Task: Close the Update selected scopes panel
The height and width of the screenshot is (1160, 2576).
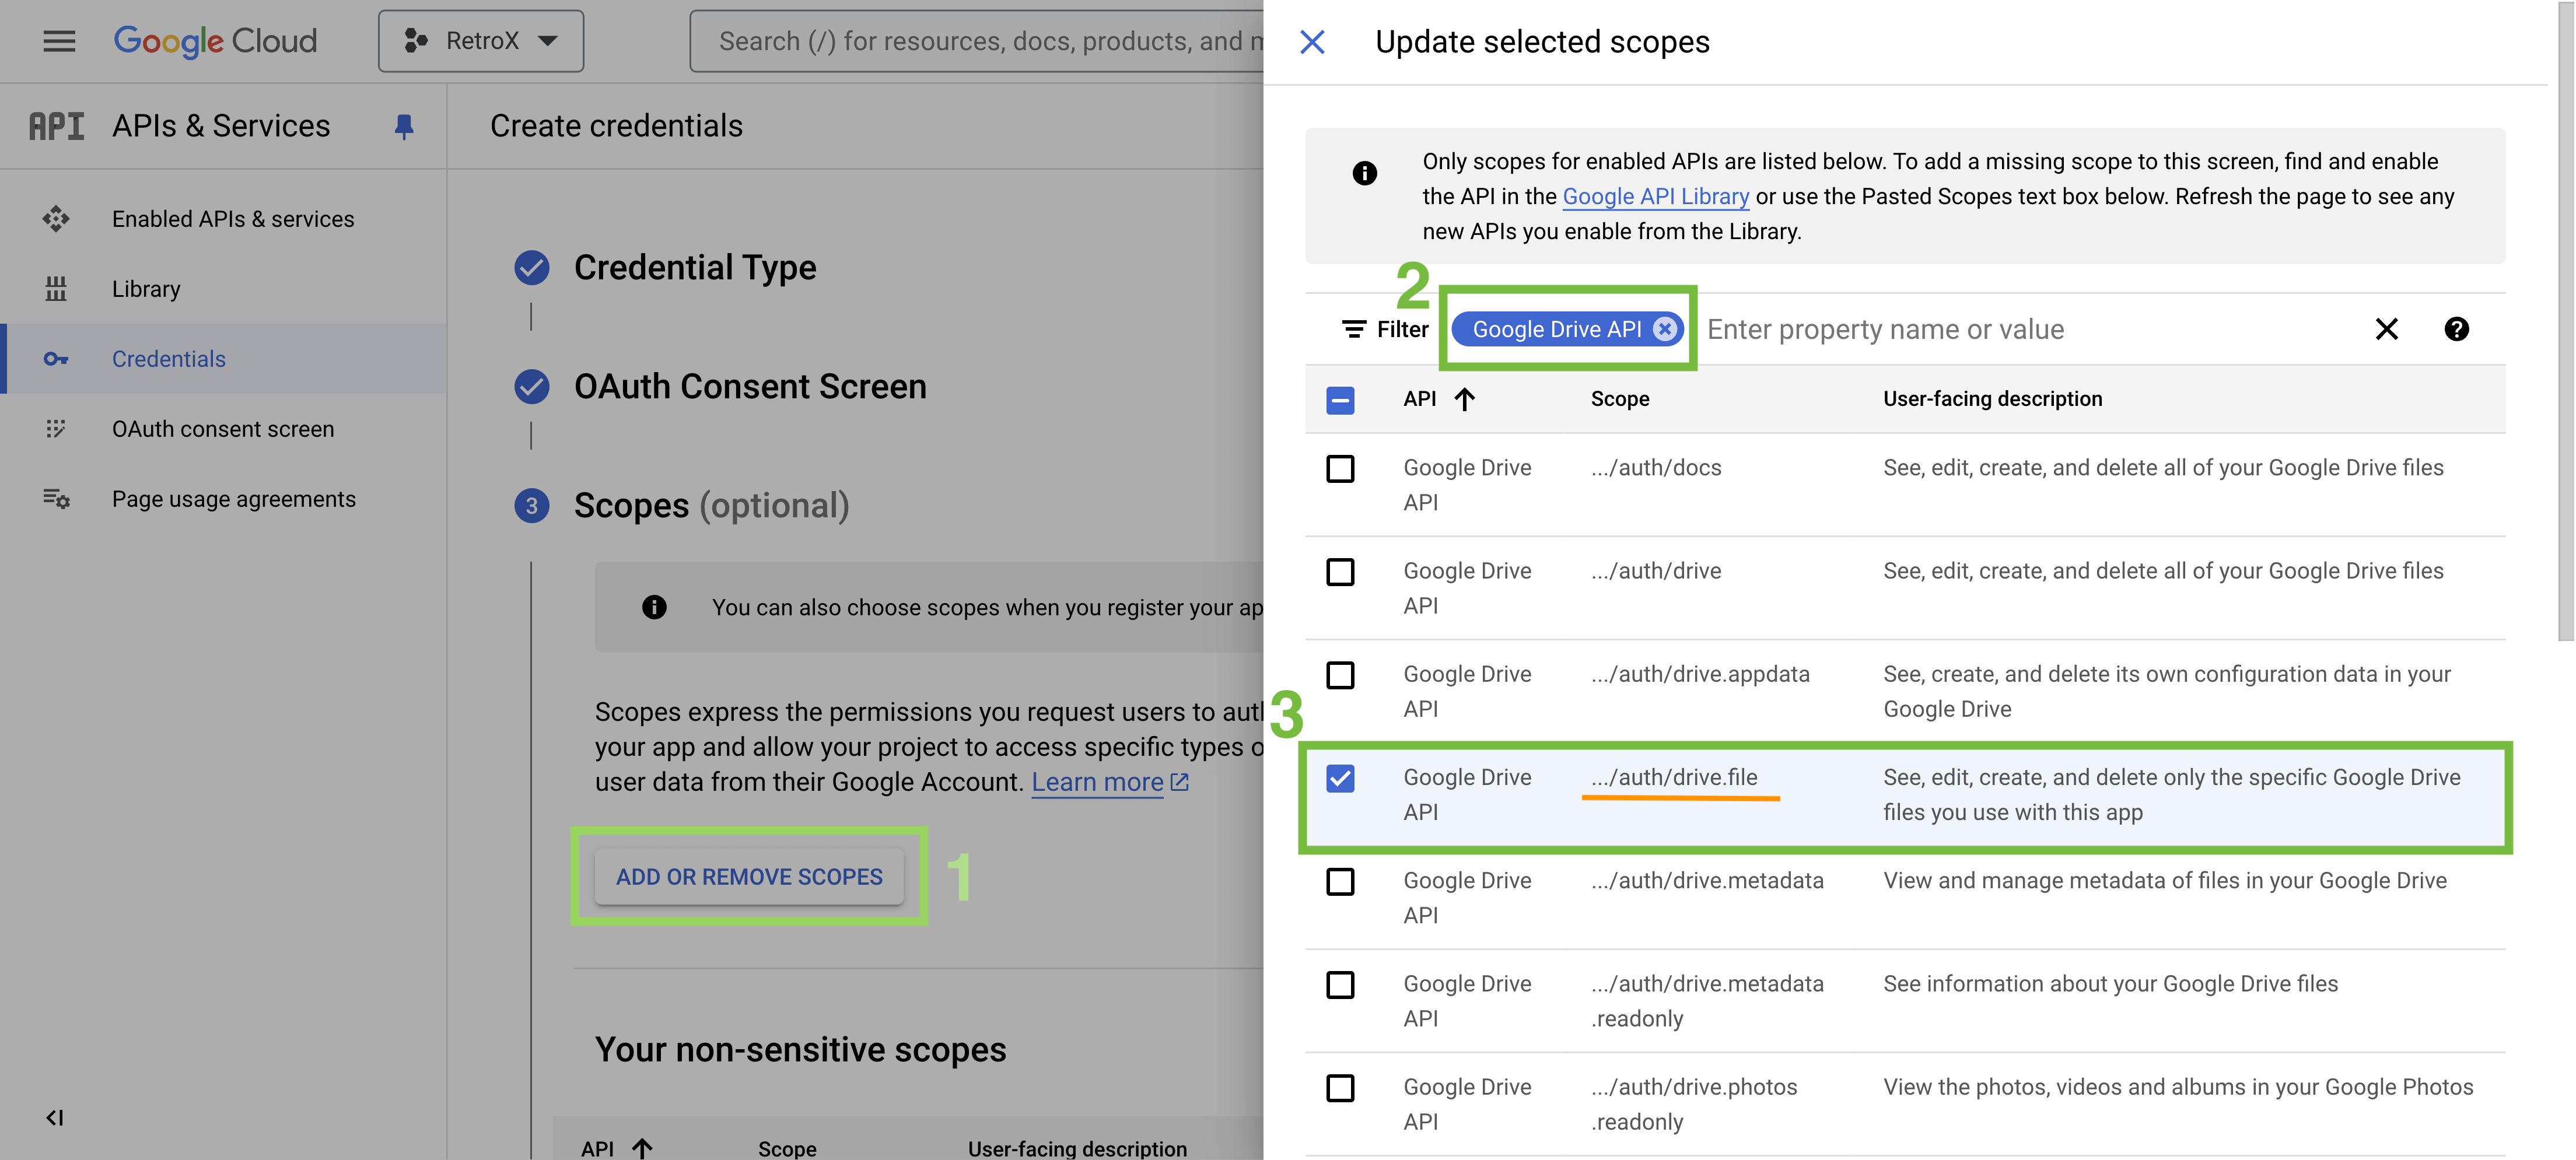Action: pyautogui.click(x=1312, y=42)
